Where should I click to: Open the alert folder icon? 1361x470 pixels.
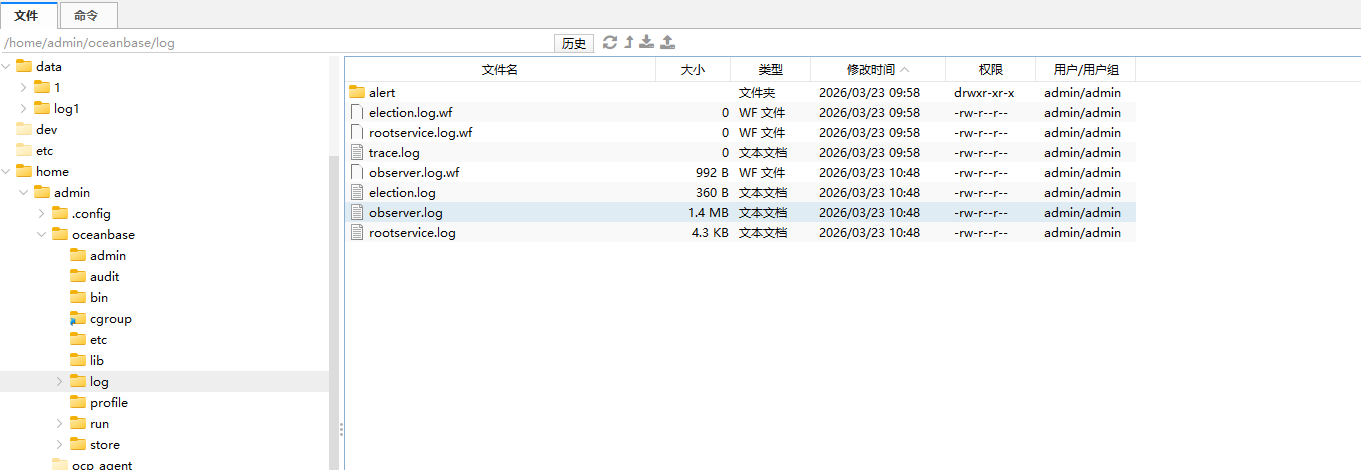point(358,92)
